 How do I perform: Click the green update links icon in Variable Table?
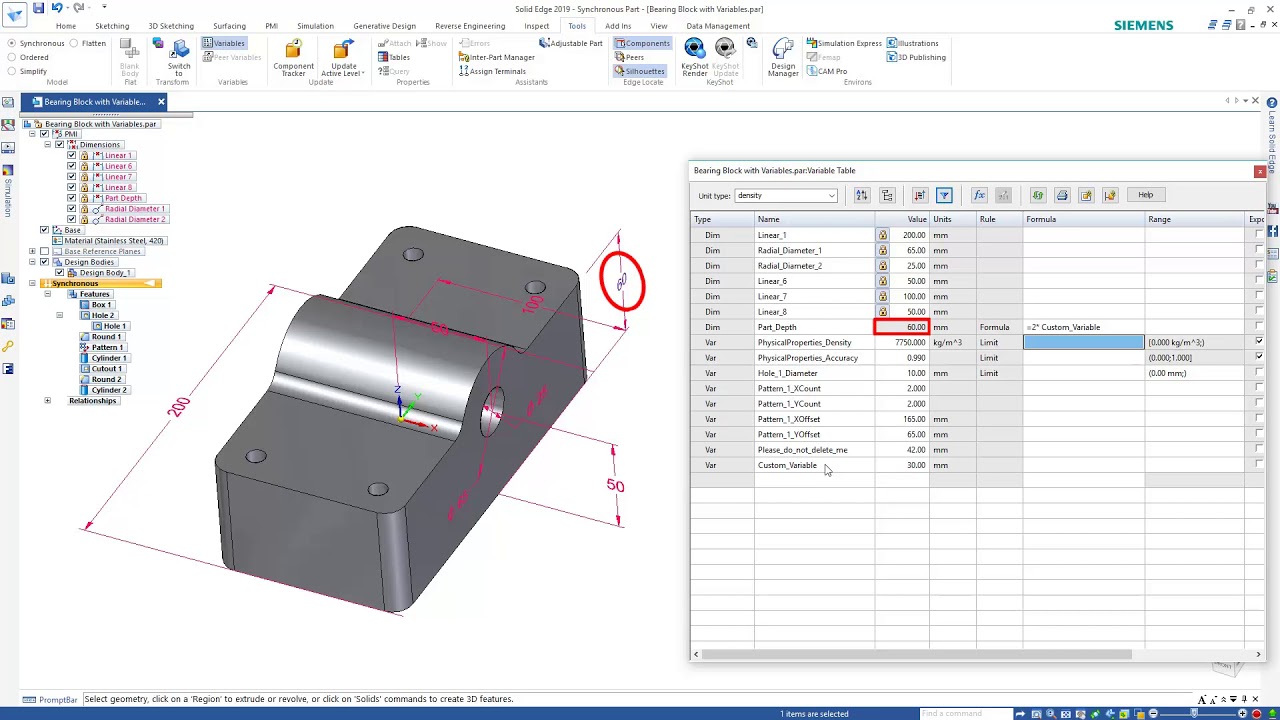tap(1037, 195)
